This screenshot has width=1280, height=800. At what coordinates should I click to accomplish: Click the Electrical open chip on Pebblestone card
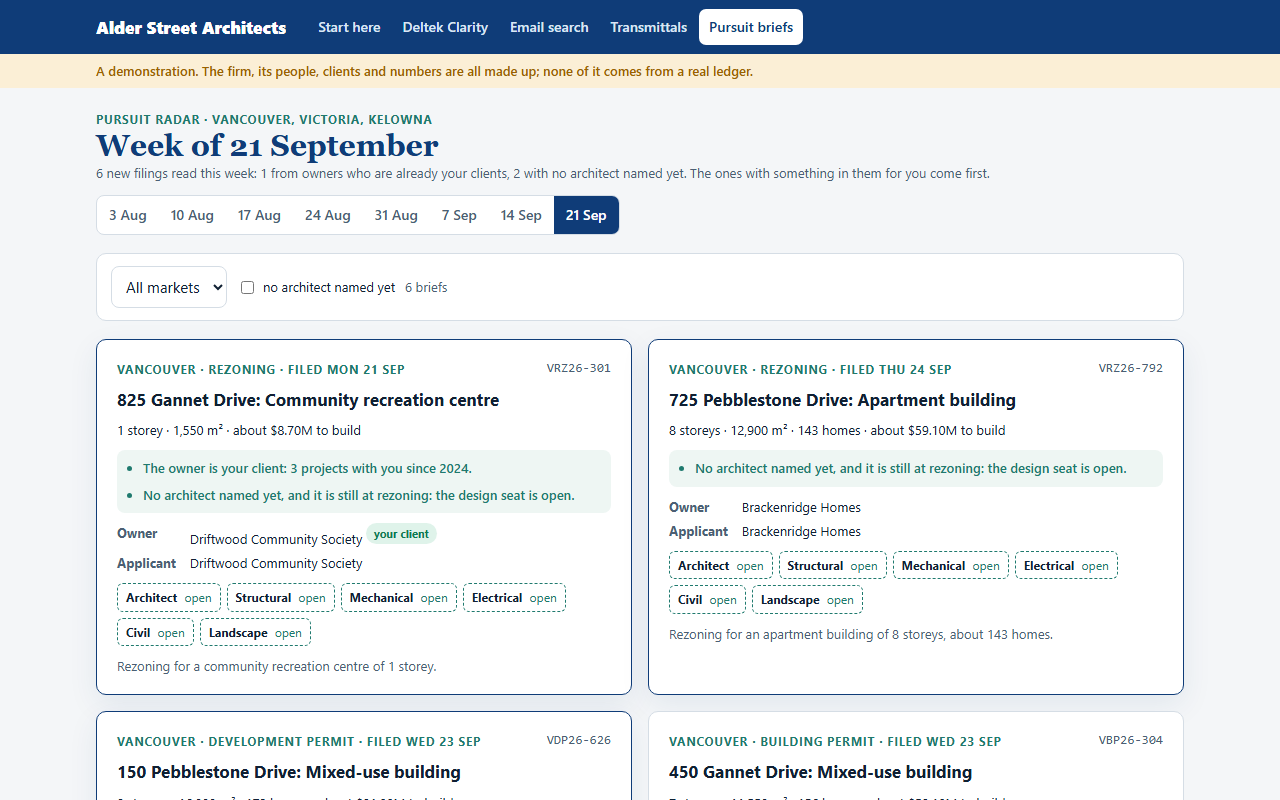1066,566
